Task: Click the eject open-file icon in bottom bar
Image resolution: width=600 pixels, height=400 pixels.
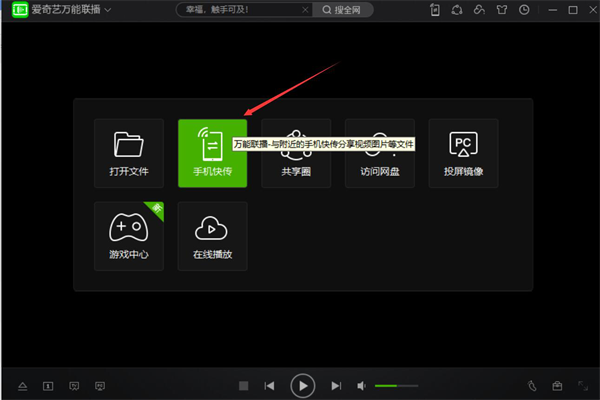Action: coord(23,386)
